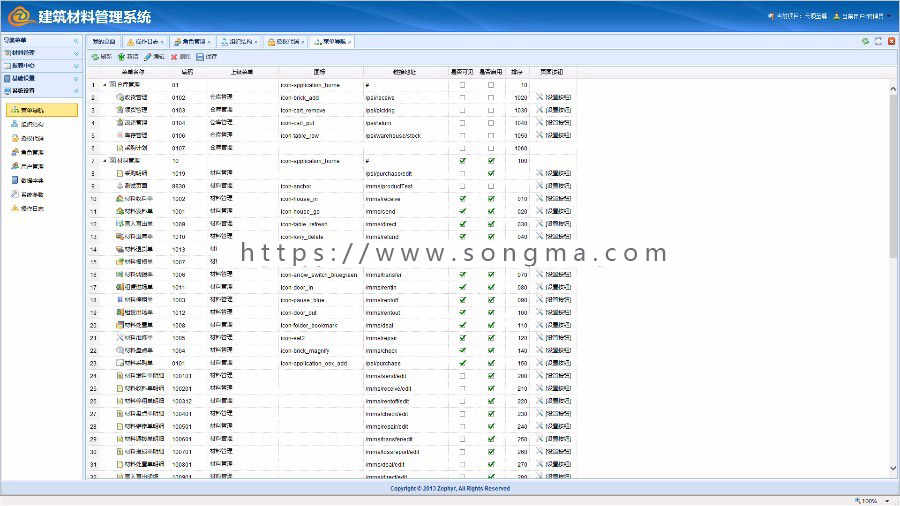This screenshot has width=900, height=506.
Task: Click the orange system logo in header
Action: pyautogui.click(x=21, y=16)
